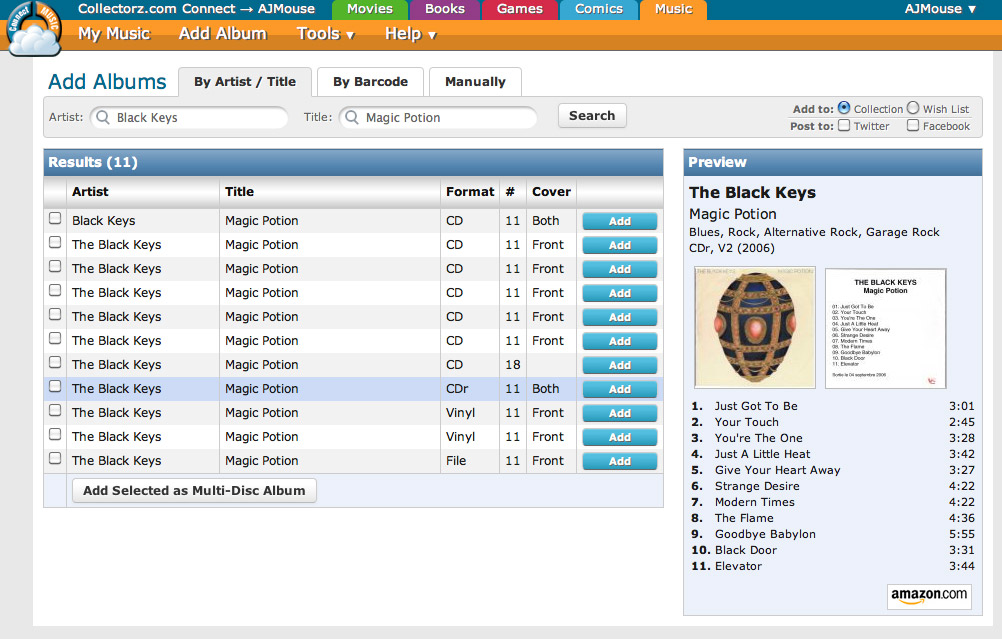1002x639 pixels.
Task: Check the box for the 18-track CD row
Action: [x=55, y=362]
